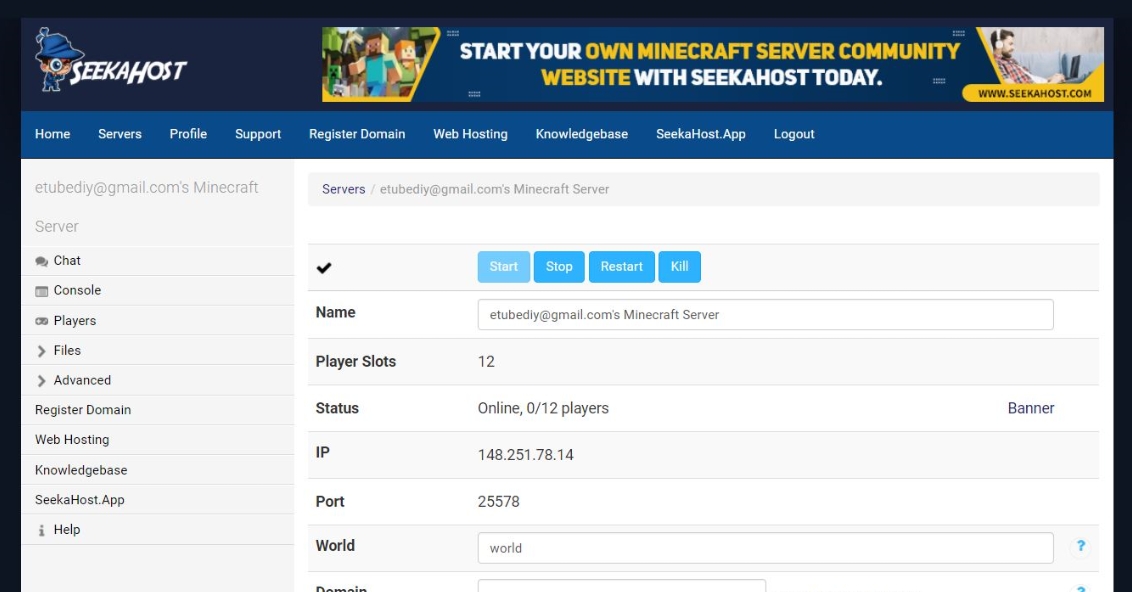
Task: Click the port value 25578
Action: click(x=498, y=502)
